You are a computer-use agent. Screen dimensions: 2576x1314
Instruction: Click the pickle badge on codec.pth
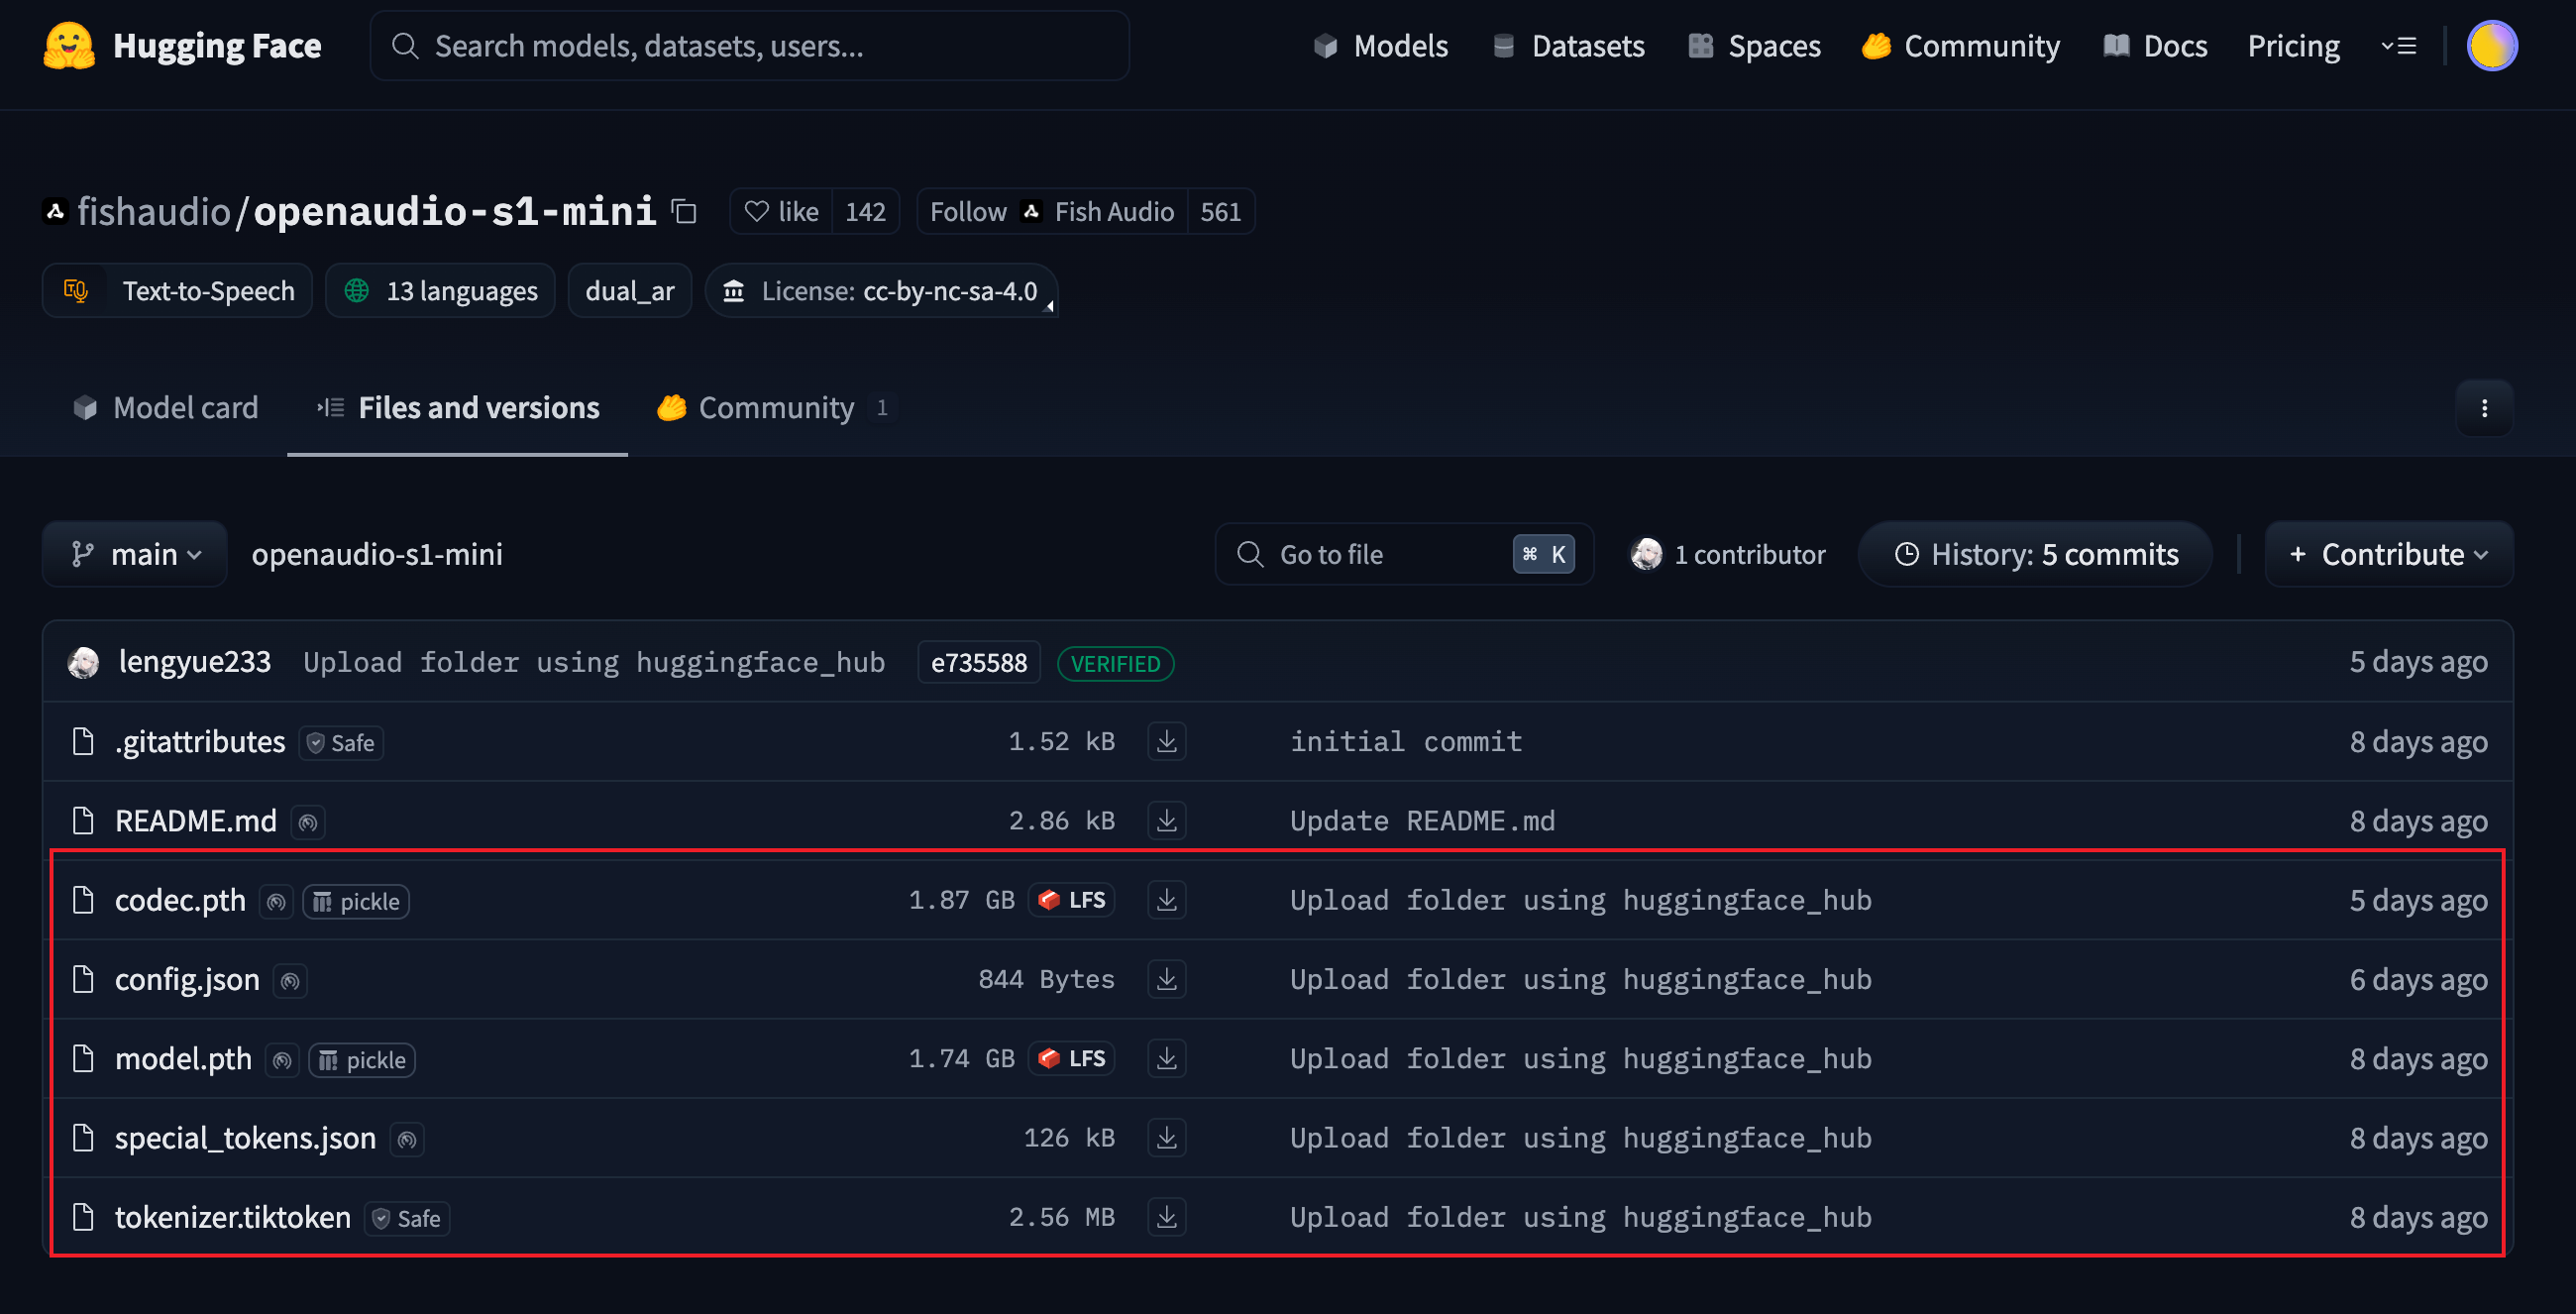pos(356,901)
